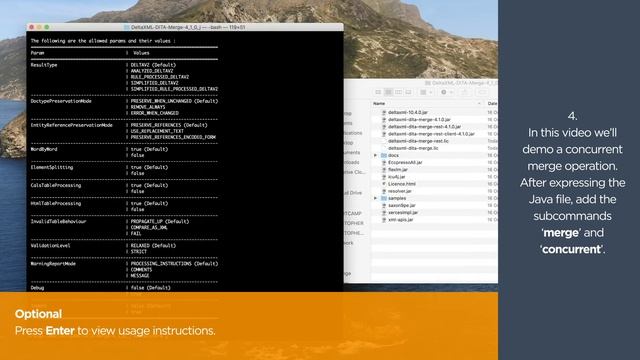
Task: Click the folder icon in Terminal title bar
Action: click(127, 27)
